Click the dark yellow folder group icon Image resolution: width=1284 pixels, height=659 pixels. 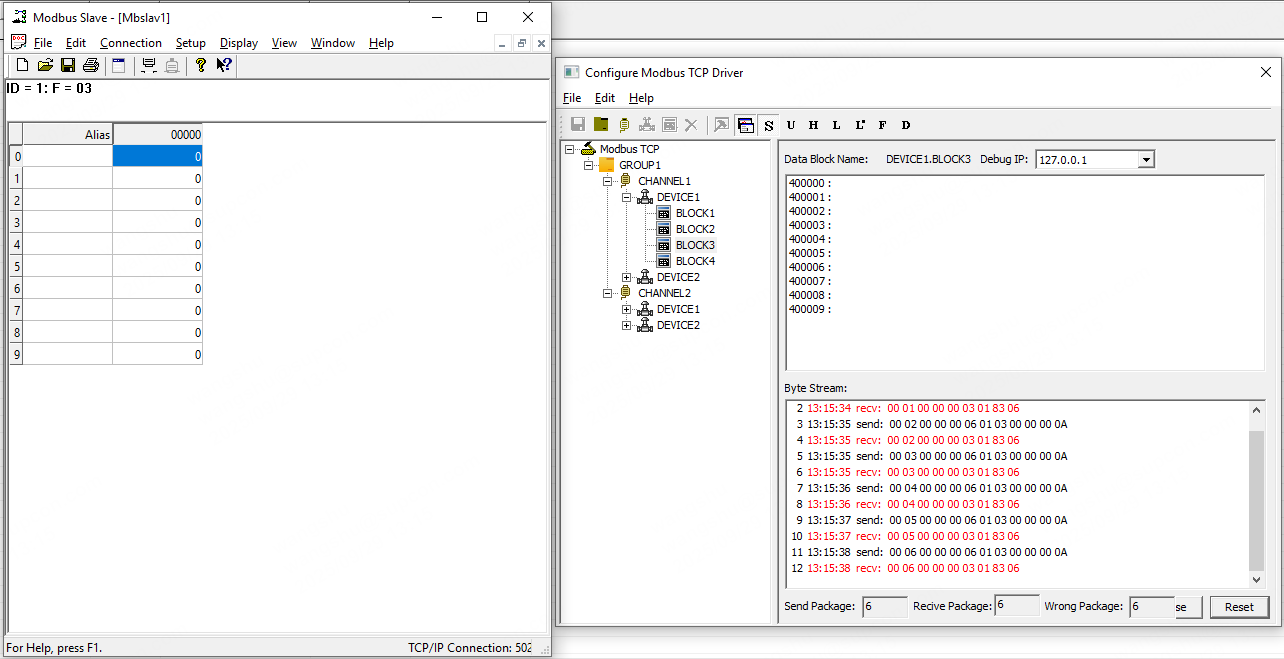coord(601,125)
